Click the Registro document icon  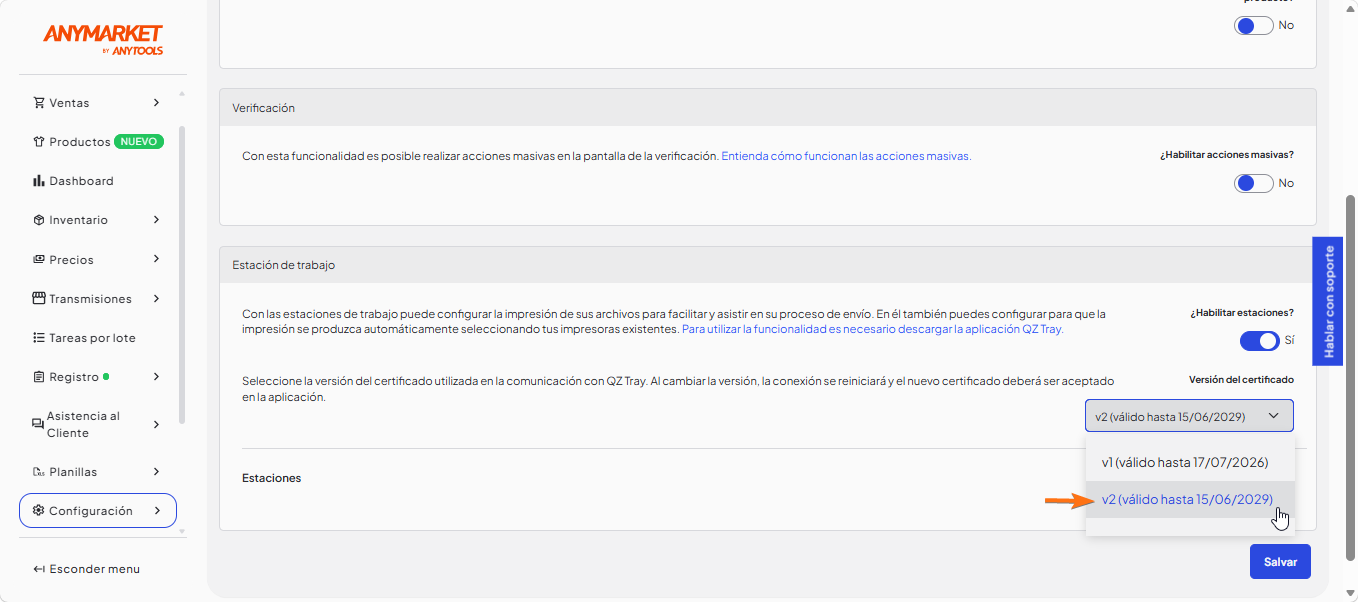[39, 377]
